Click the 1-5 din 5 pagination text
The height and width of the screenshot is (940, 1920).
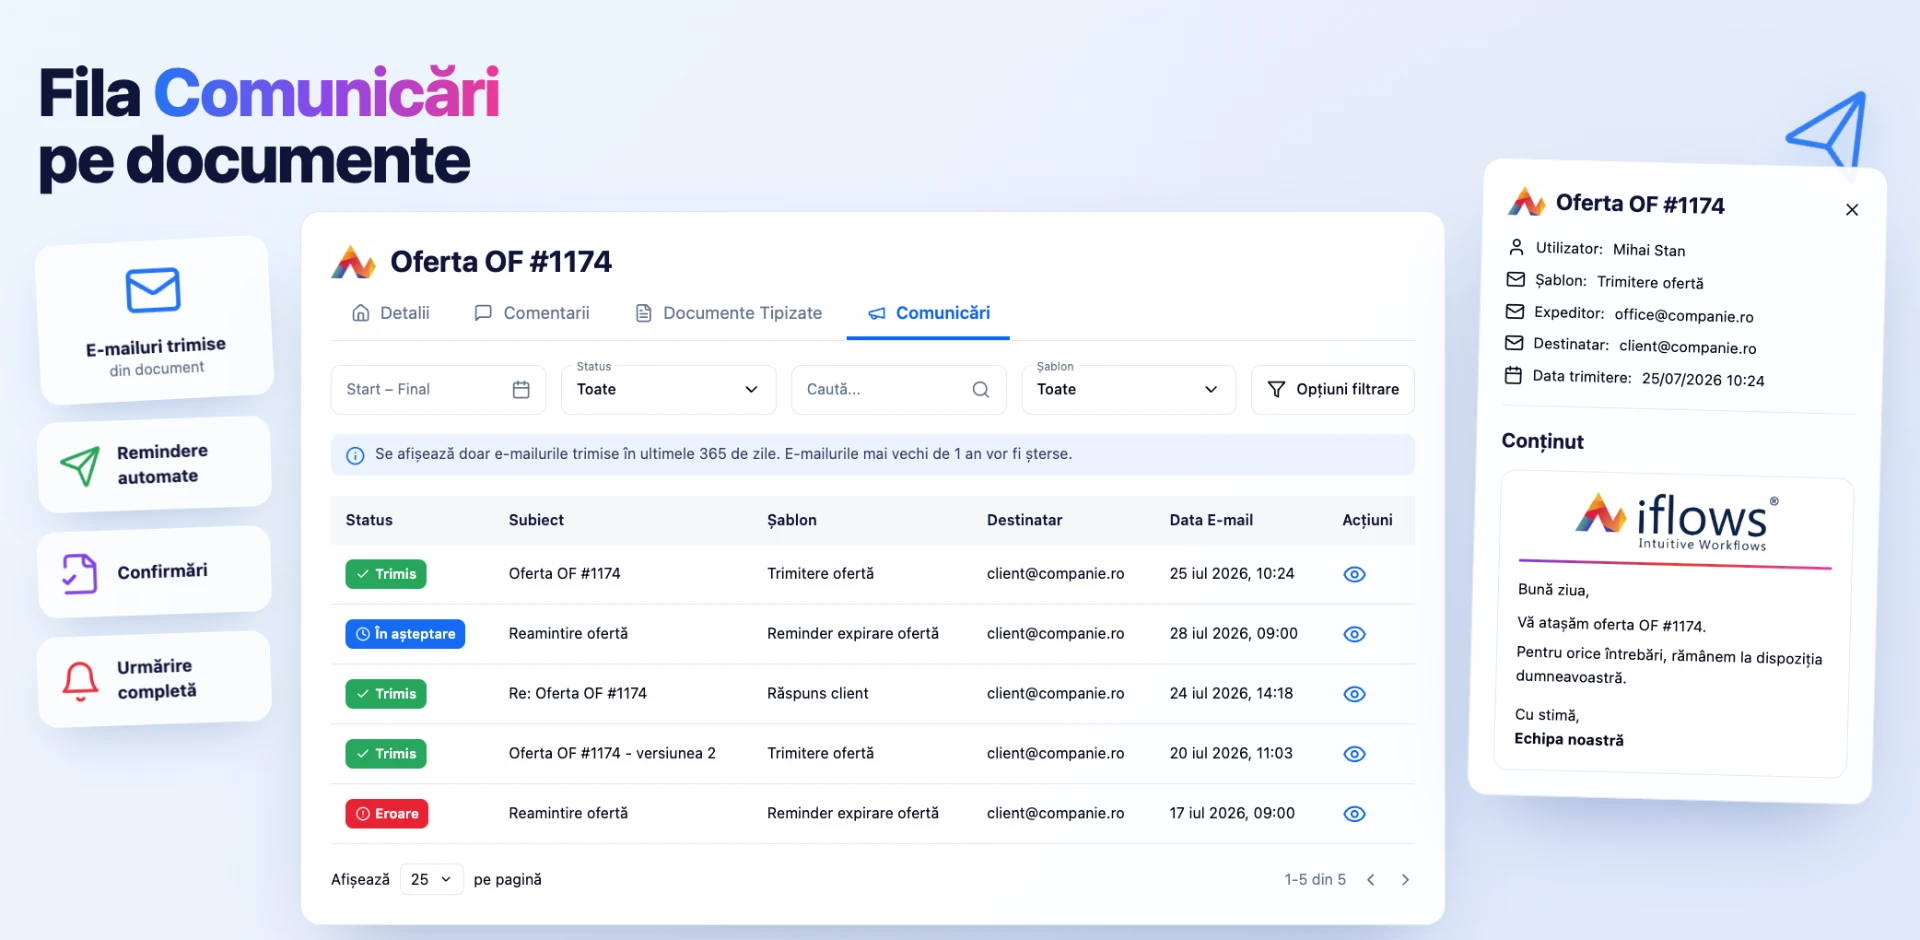(x=1315, y=880)
